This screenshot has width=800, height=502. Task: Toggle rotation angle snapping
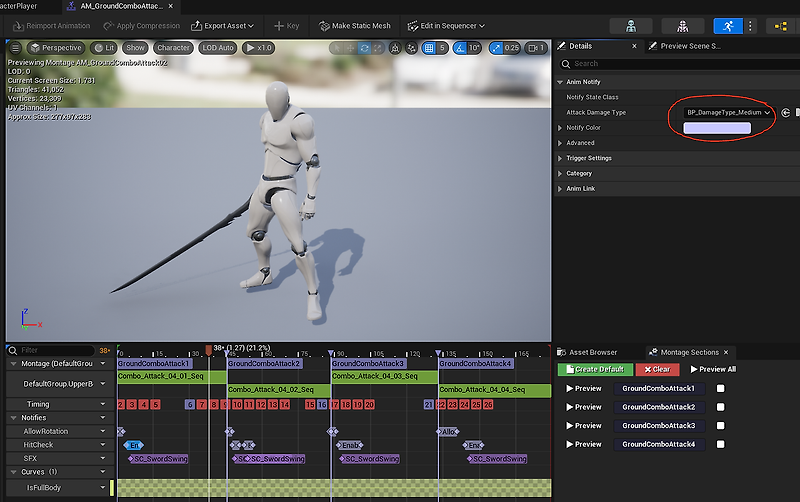[460, 48]
